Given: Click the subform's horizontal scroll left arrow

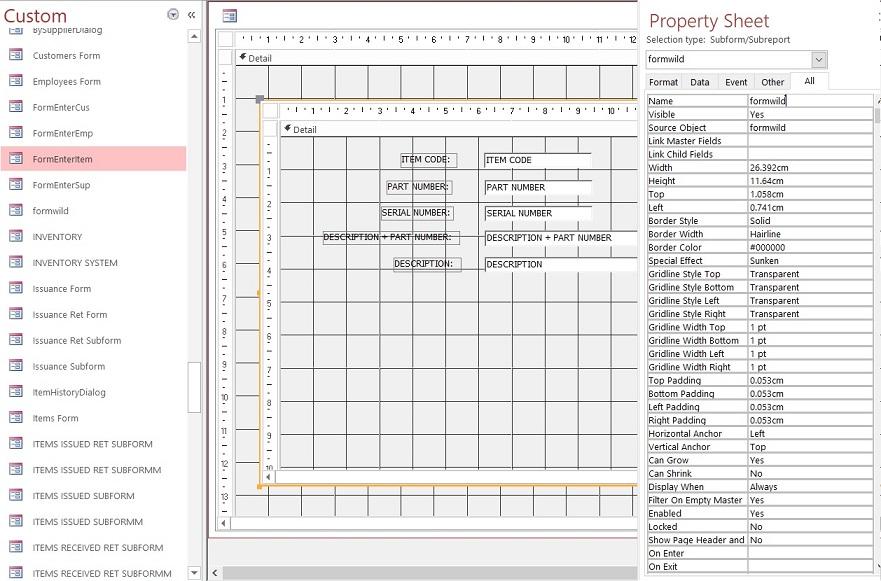Looking at the screenshot, I should pyautogui.click(x=269, y=477).
